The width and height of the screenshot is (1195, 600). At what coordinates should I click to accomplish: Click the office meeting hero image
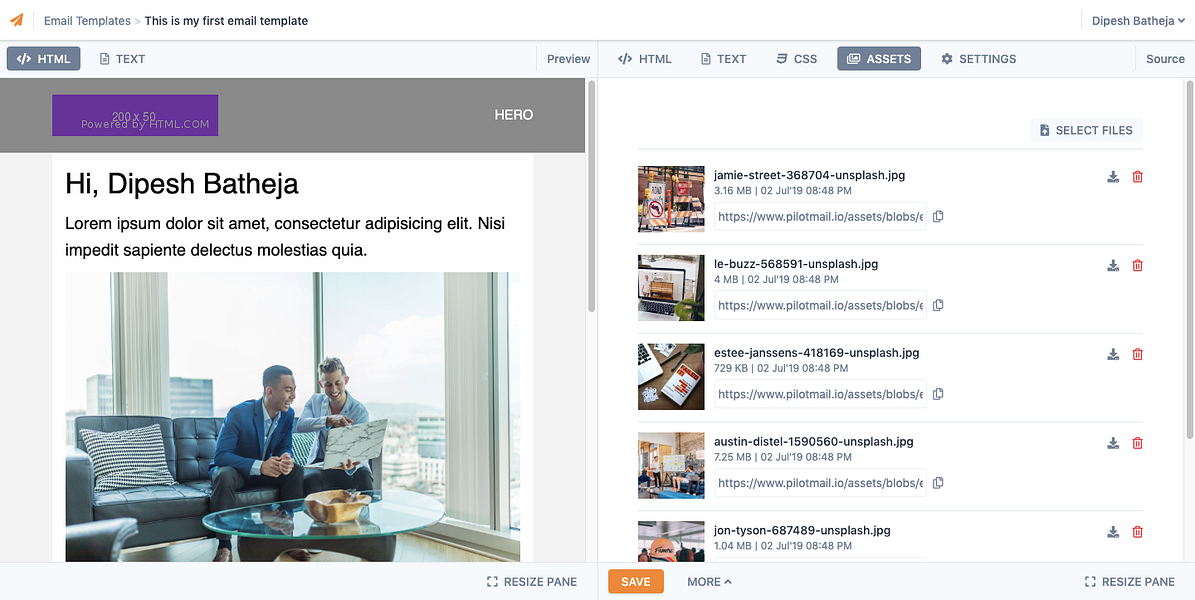293,417
